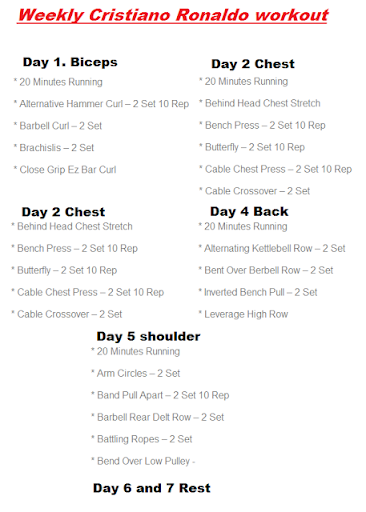Click the Day 4 Back heading
Viewport: 366px width, 512px height.
tap(249, 212)
